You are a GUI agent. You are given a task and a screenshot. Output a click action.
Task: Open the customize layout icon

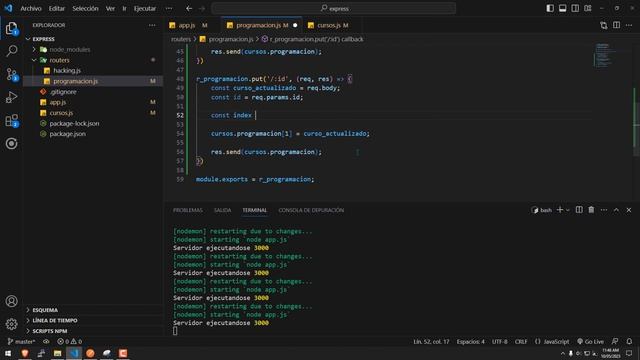coord(588,8)
